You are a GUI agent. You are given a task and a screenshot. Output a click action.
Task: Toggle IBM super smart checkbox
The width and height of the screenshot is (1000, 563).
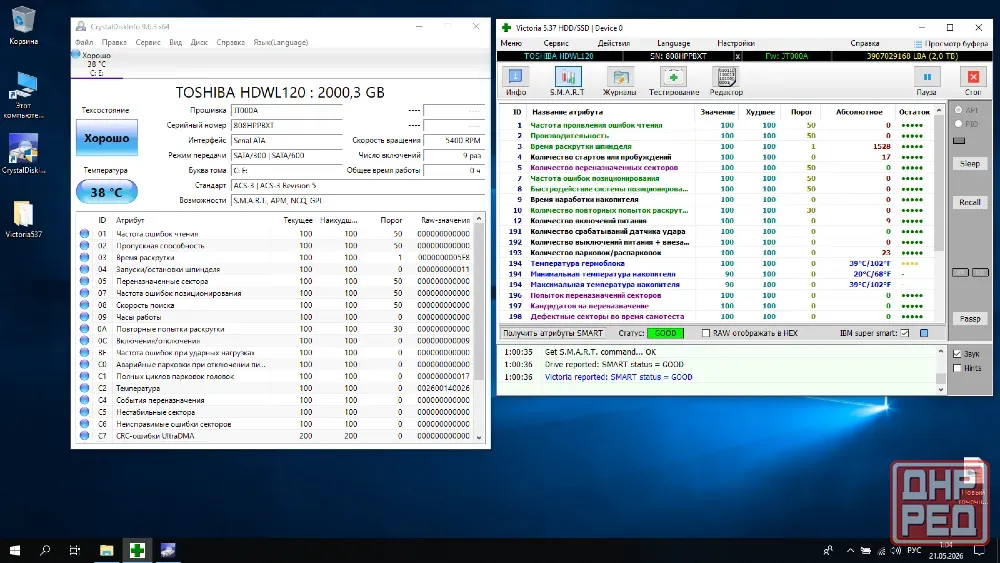905,333
